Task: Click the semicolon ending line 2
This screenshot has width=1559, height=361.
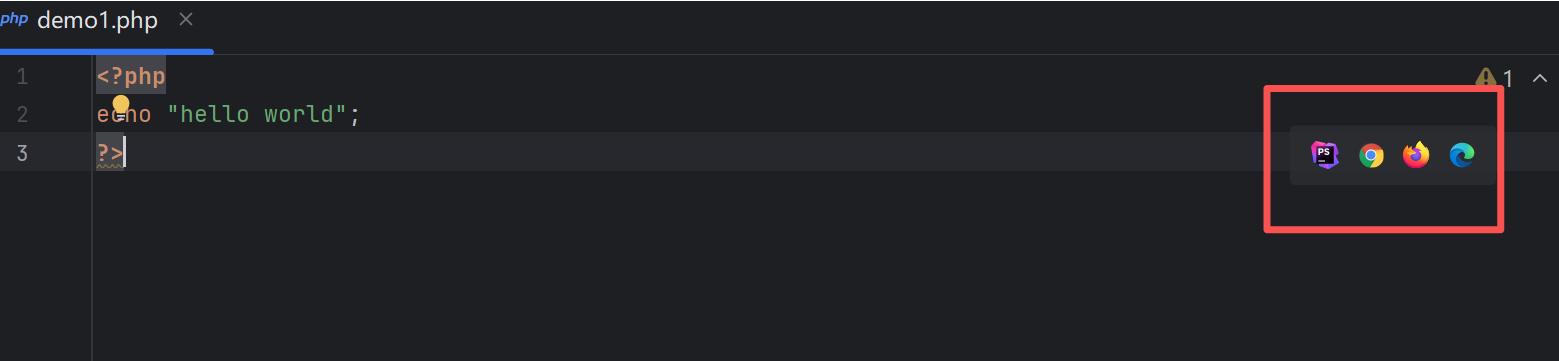Action: [x=354, y=116]
